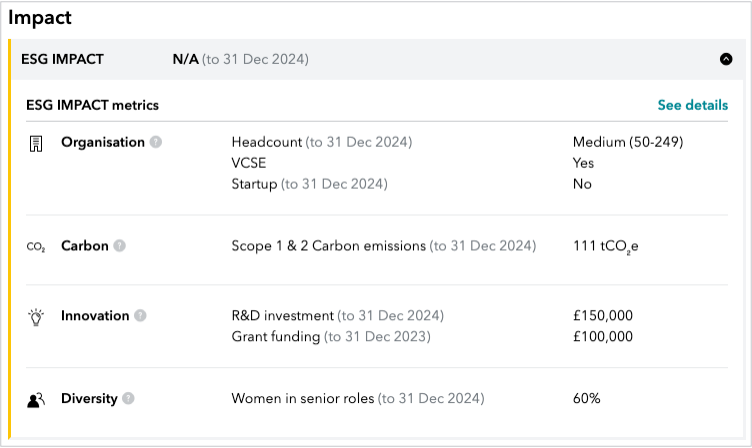Collapse the ESG IMPACT section chevron
The image size is (752, 448).
tap(726, 59)
